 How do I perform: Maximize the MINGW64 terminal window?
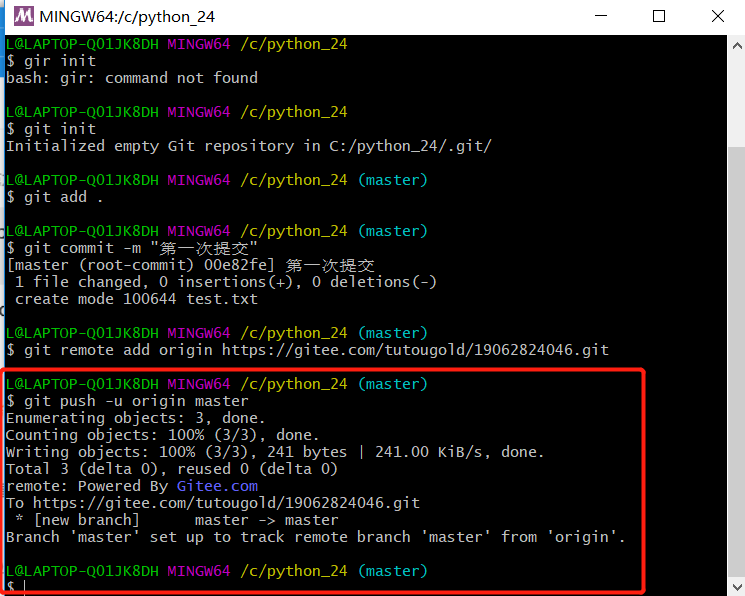(659, 16)
